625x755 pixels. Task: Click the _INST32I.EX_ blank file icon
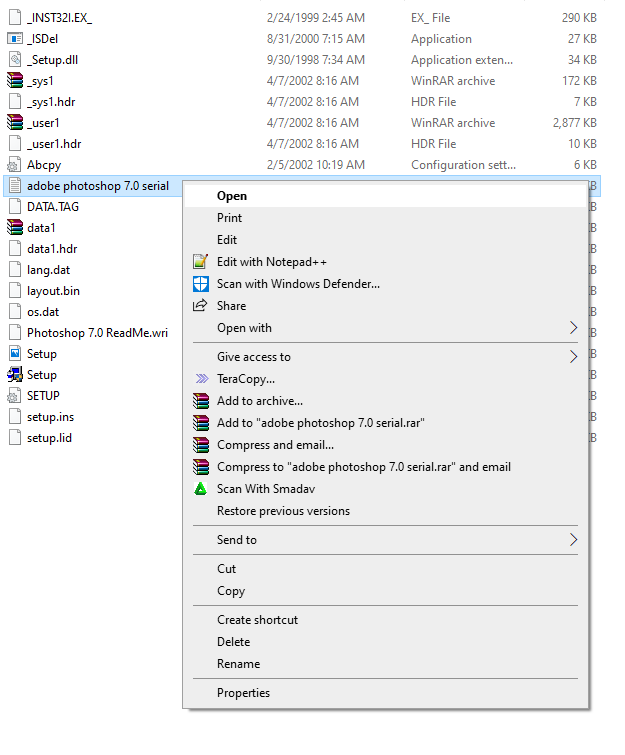tap(15, 17)
